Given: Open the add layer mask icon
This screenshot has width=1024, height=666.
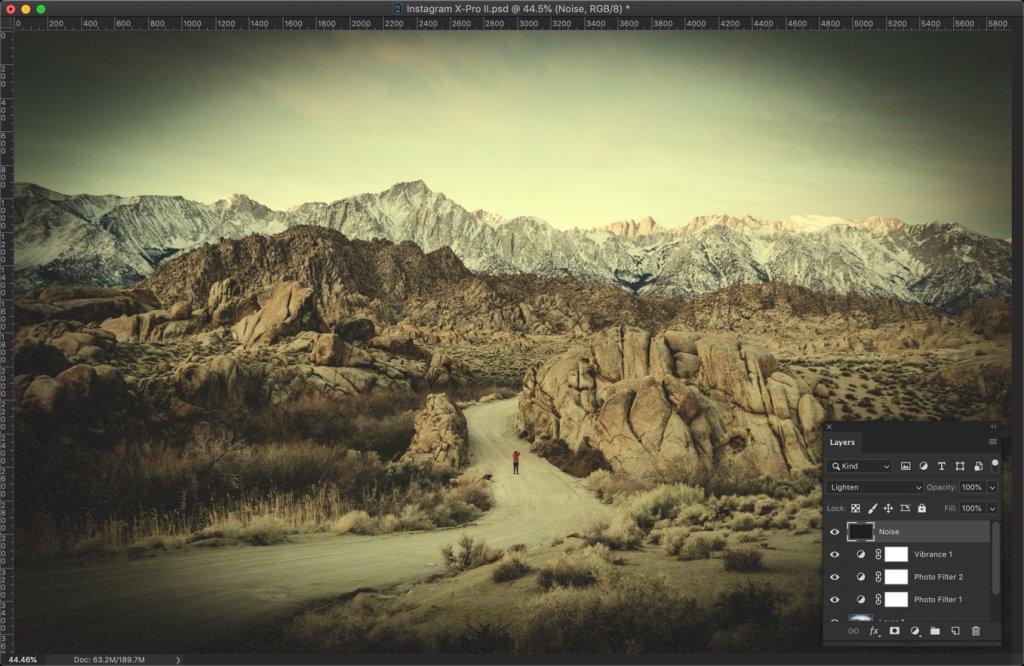Looking at the screenshot, I should 894,631.
